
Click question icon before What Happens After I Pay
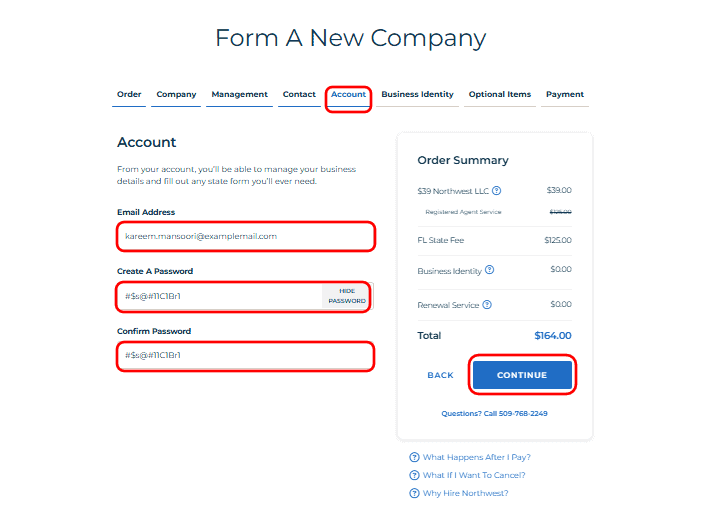click(x=414, y=457)
